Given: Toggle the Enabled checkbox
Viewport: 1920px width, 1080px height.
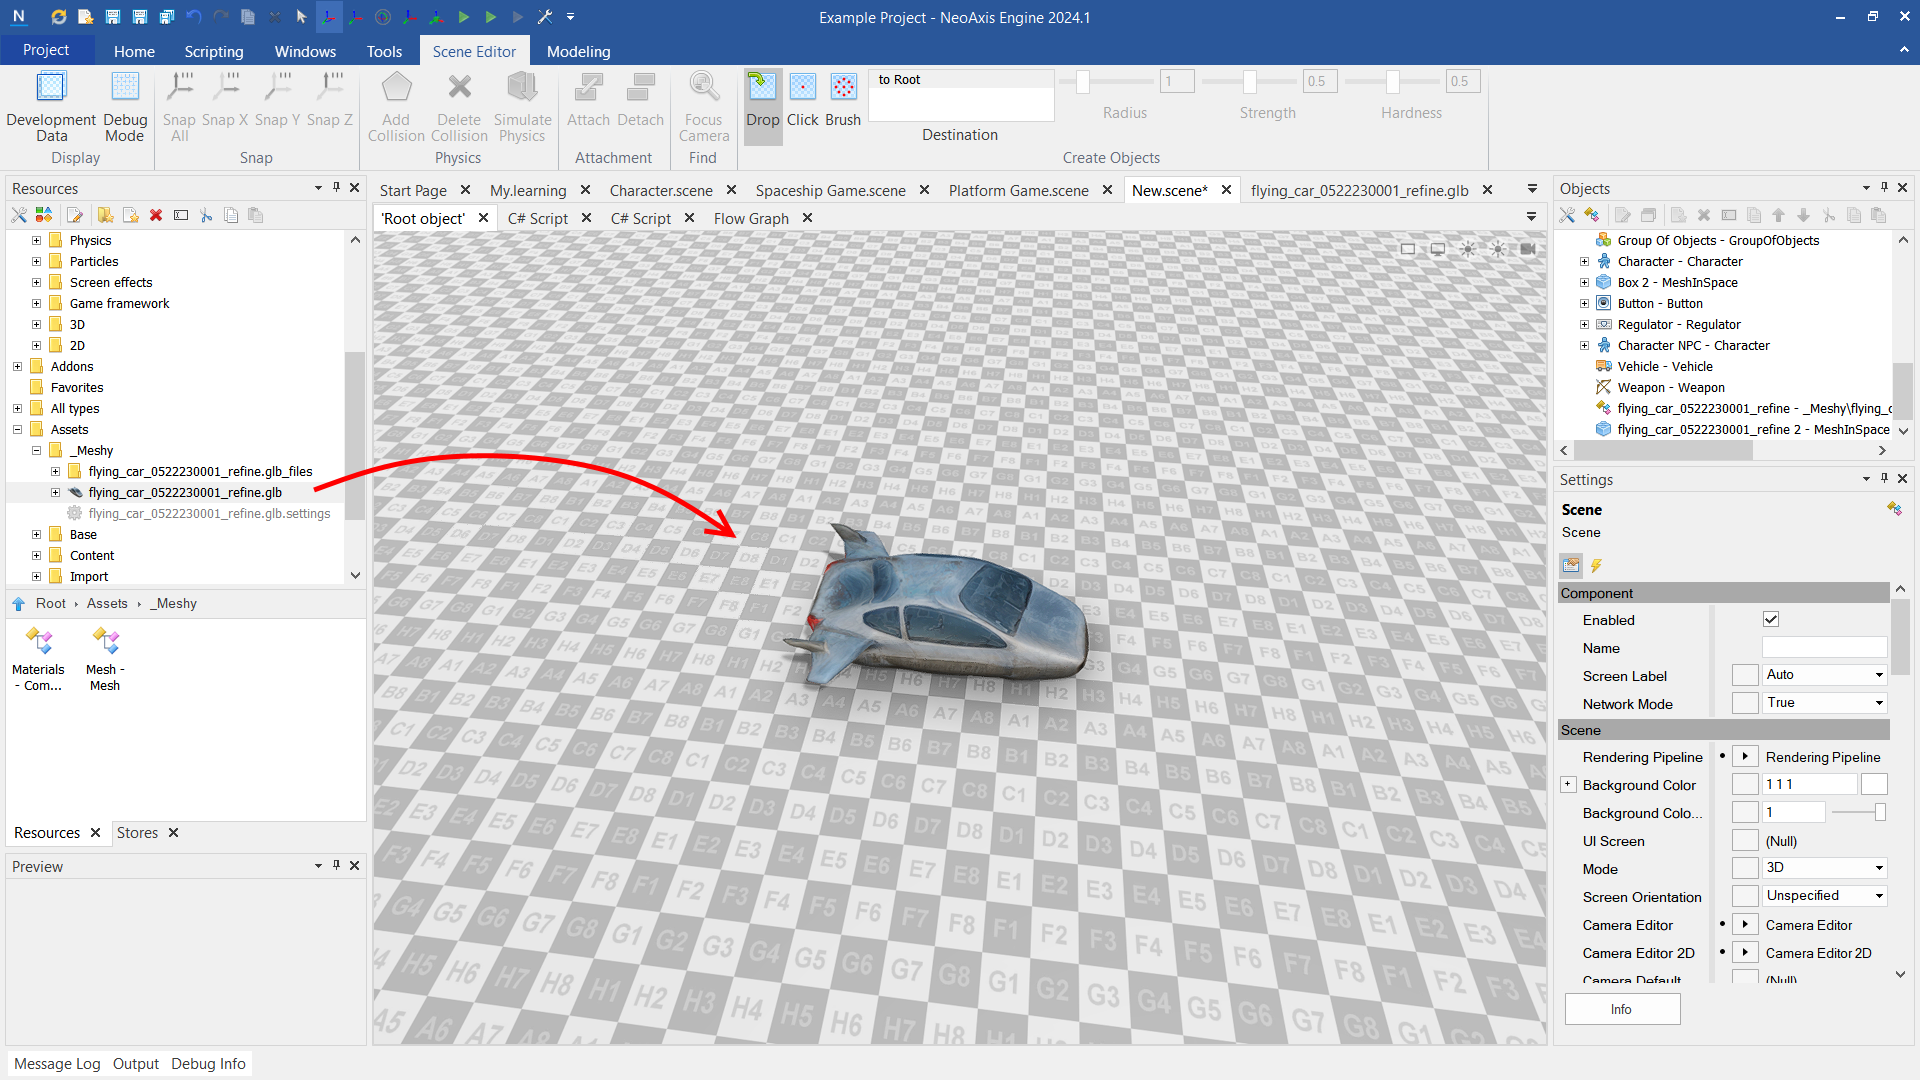Looking at the screenshot, I should [1771, 620].
